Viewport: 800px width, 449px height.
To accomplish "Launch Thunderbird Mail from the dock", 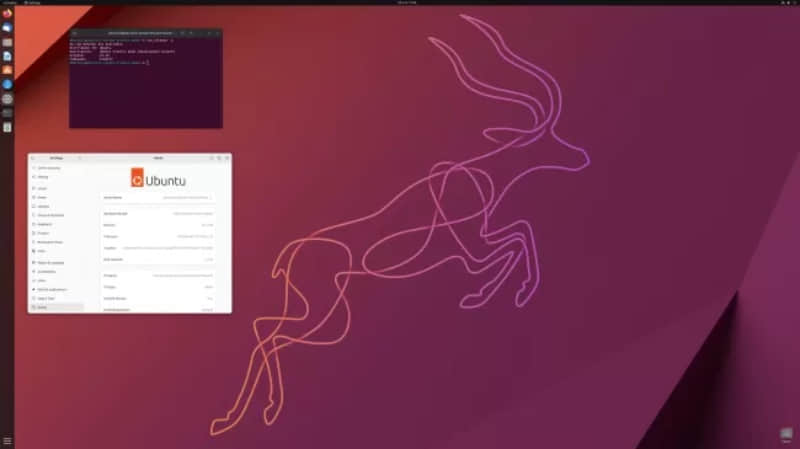I will click(7, 28).
